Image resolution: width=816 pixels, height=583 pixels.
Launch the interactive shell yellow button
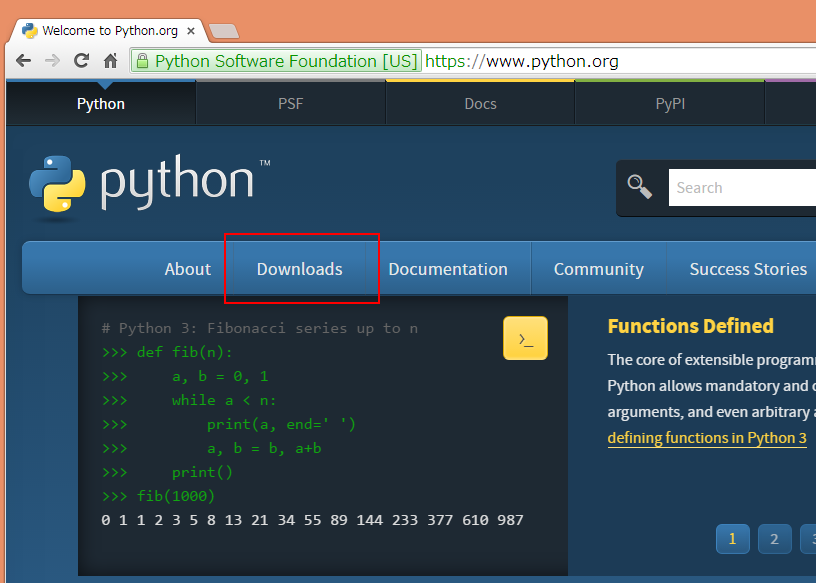point(525,338)
